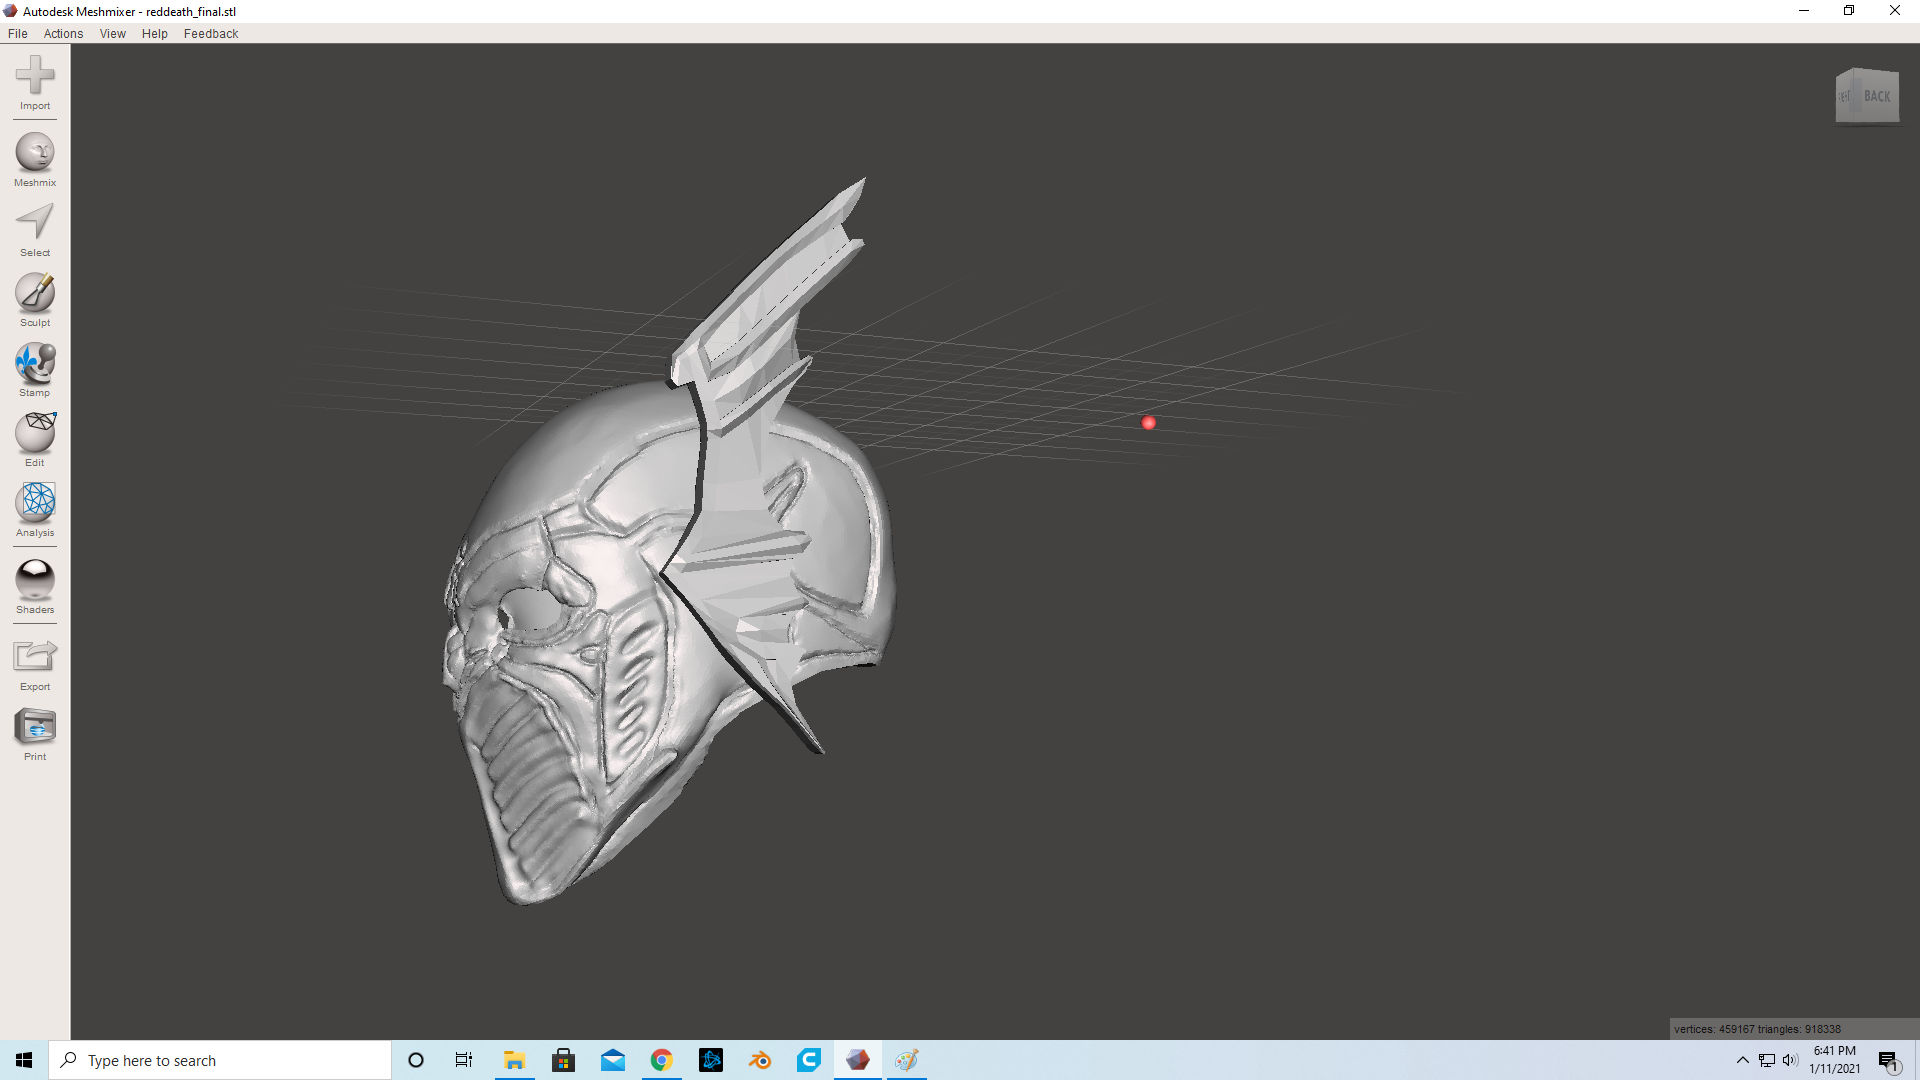Open Blender from the taskbar
Image resolution: width=1920 pixels, height=1080 pixels.
760,1060
